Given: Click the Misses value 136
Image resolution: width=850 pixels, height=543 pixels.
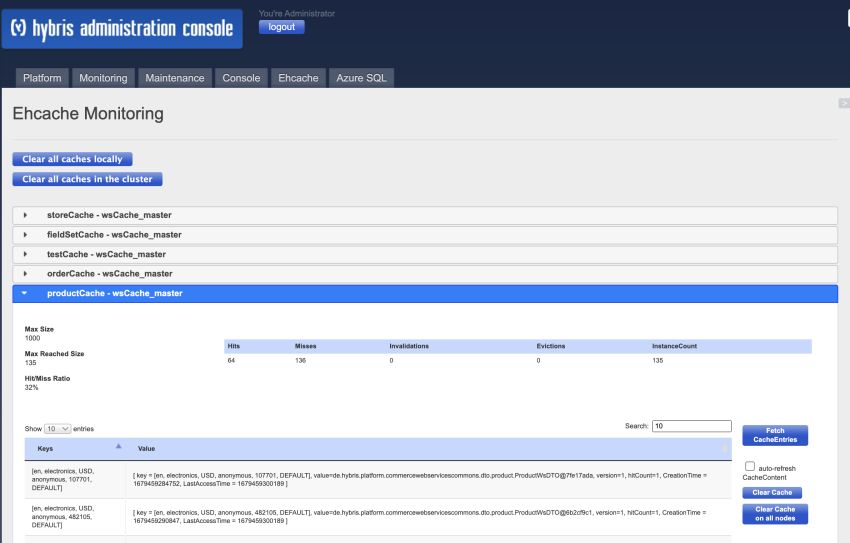Looking at the screenshot, I should coord(300,360).
